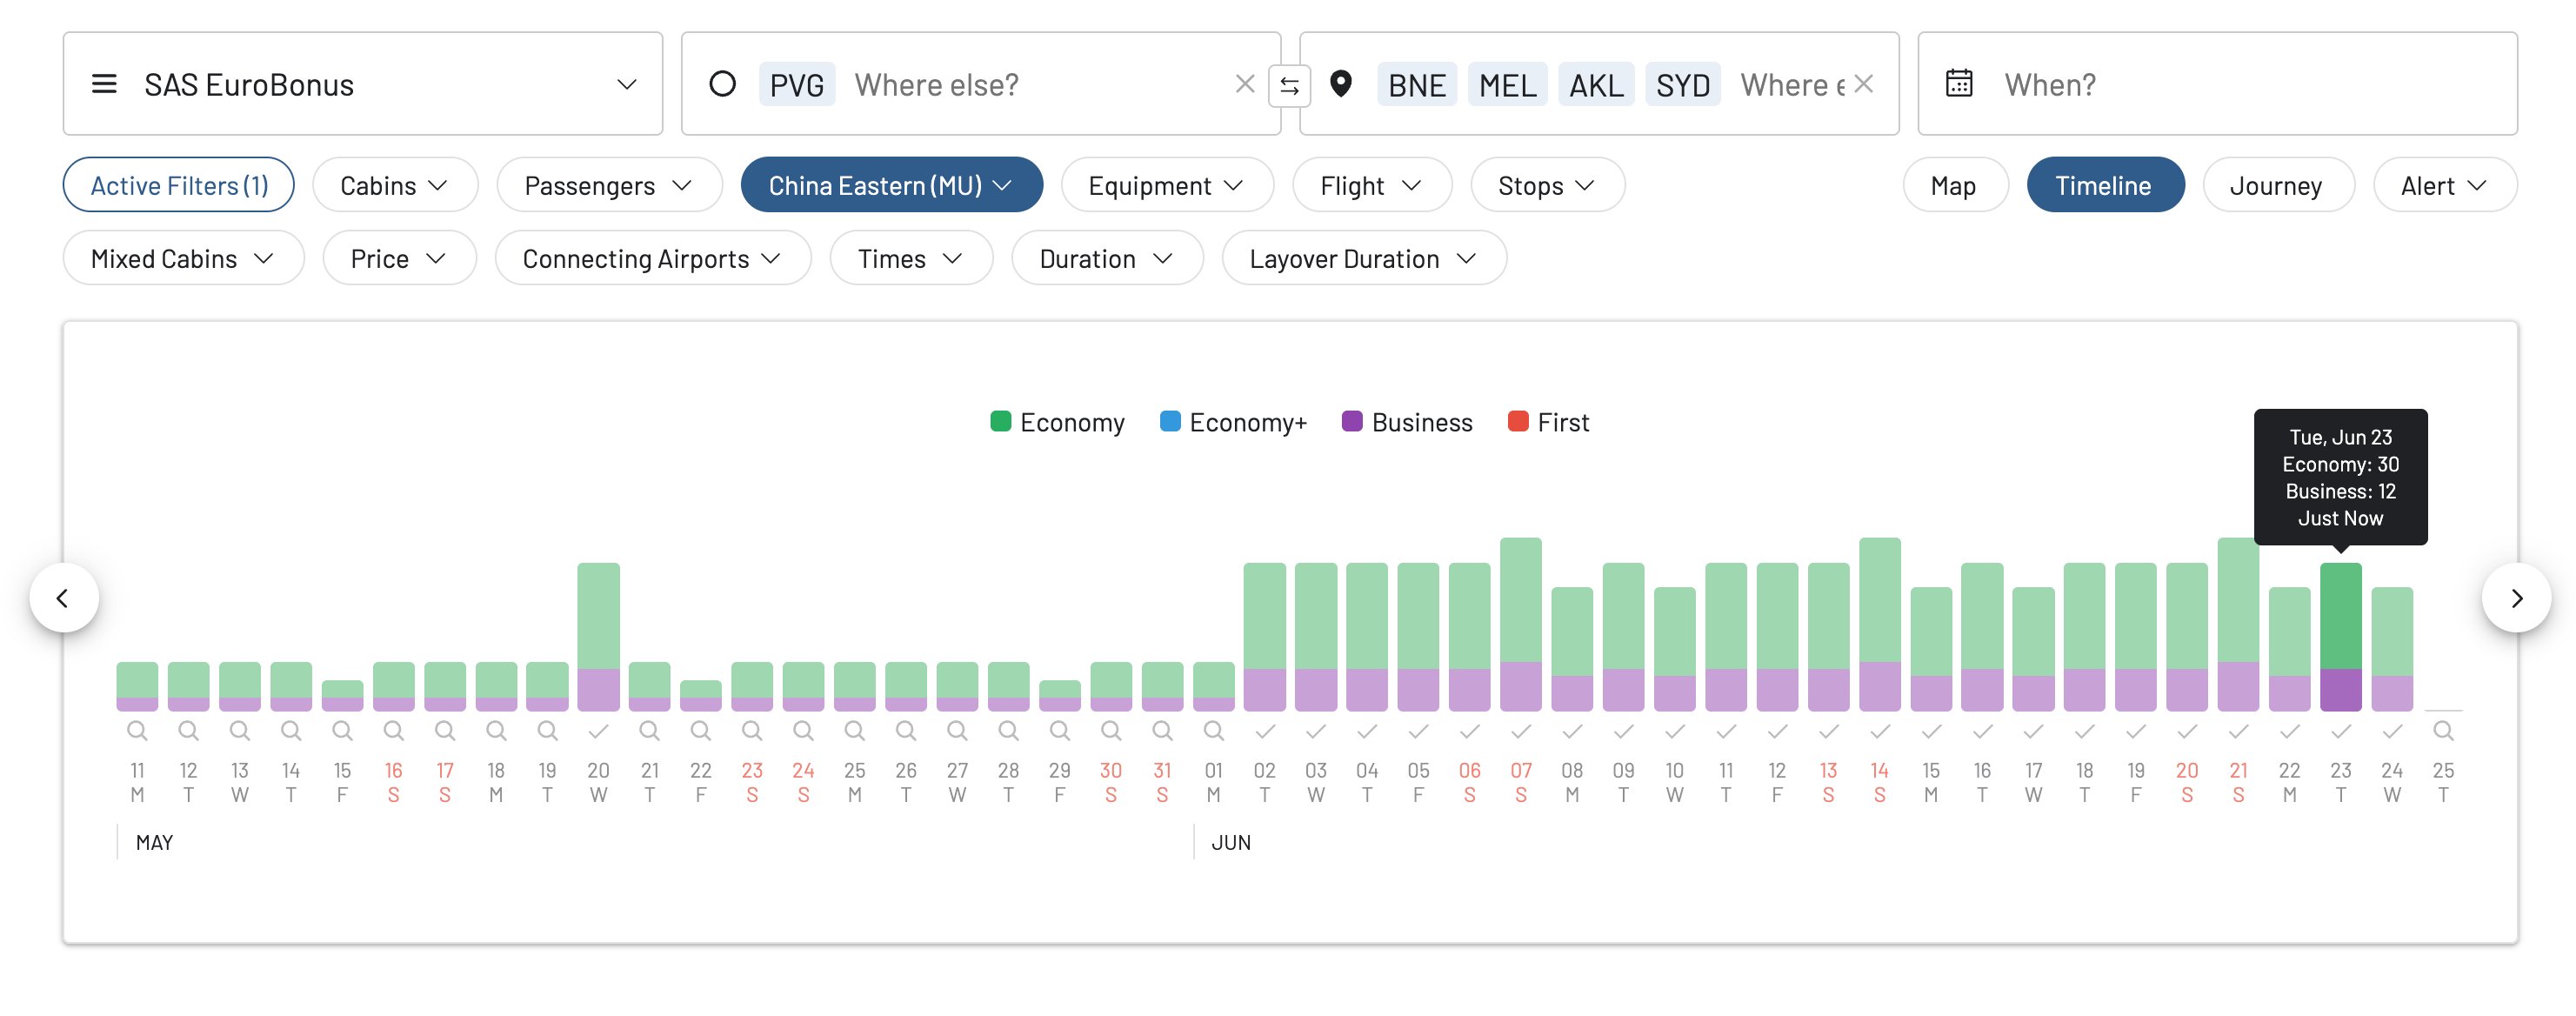
Task: Click the swap origin and destination icon
Action: pos(1289,86)
